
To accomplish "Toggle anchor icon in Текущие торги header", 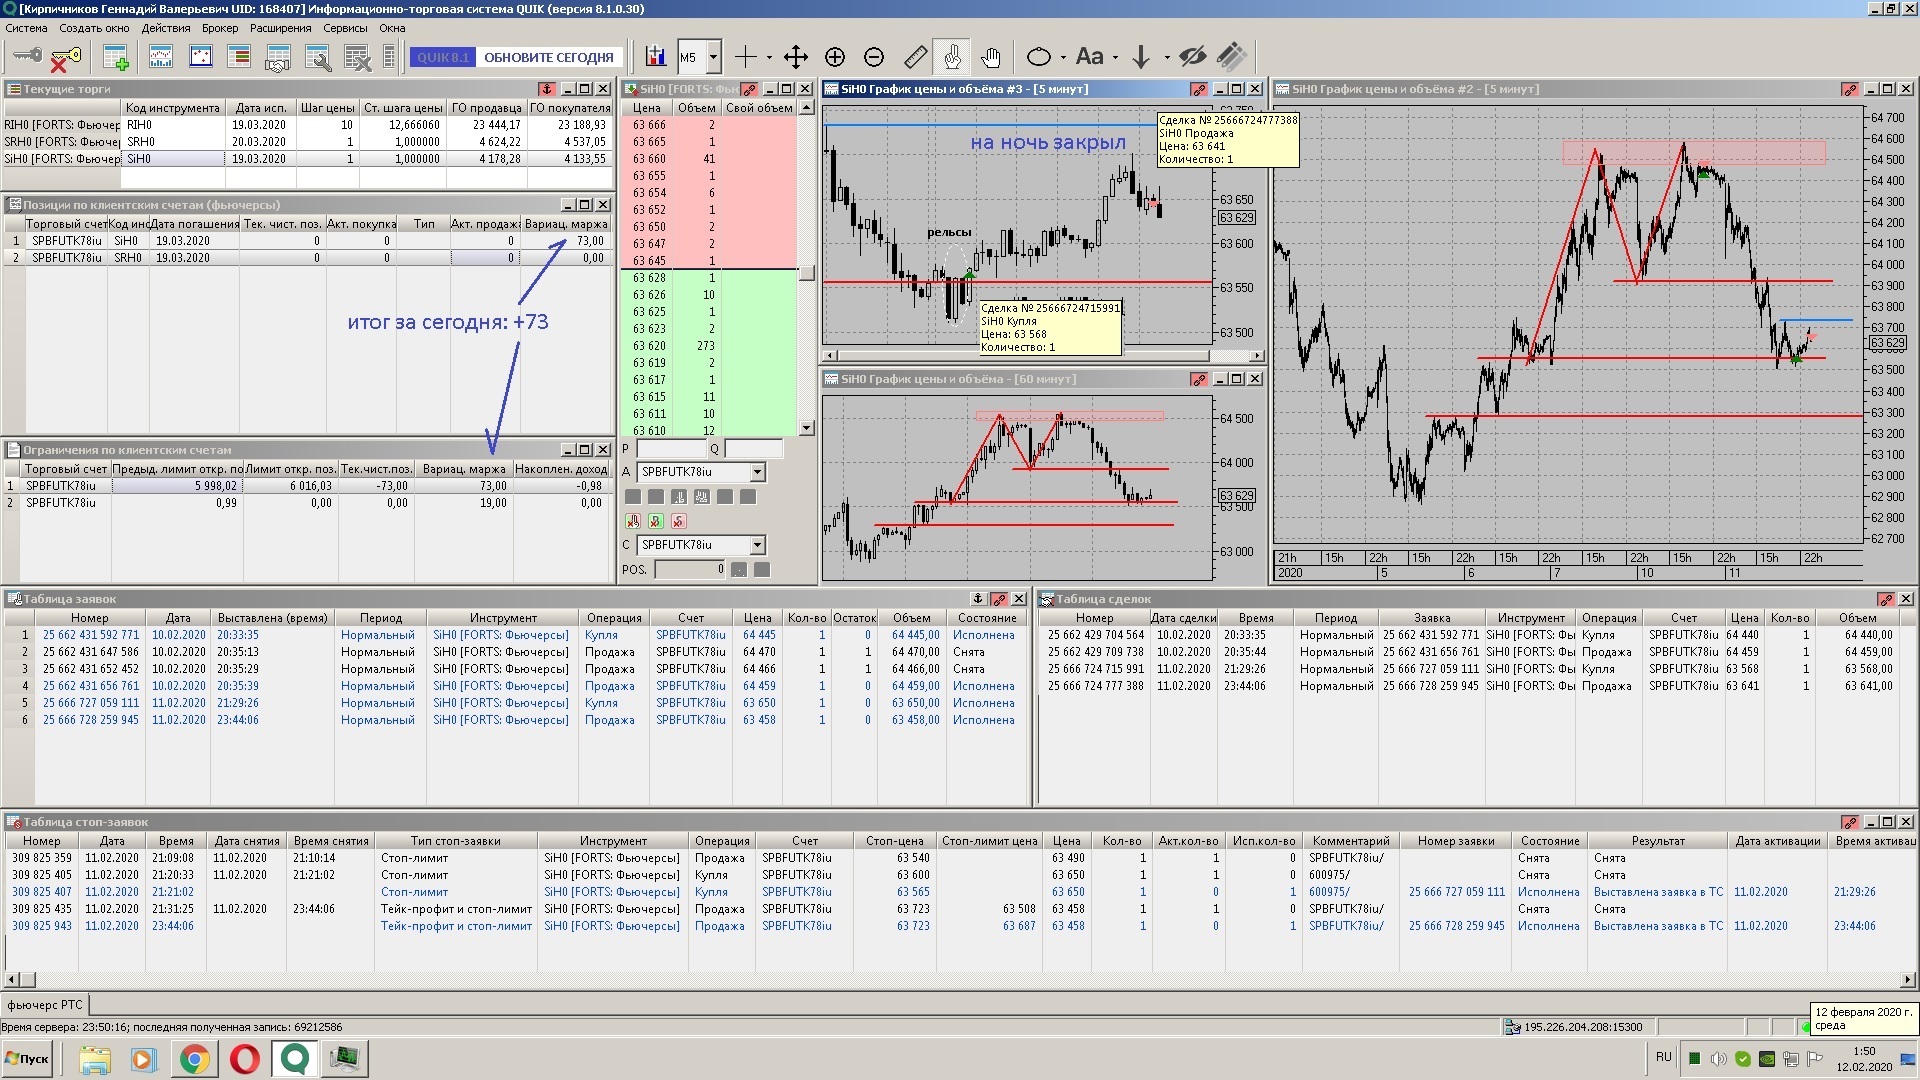I will 546,89.
